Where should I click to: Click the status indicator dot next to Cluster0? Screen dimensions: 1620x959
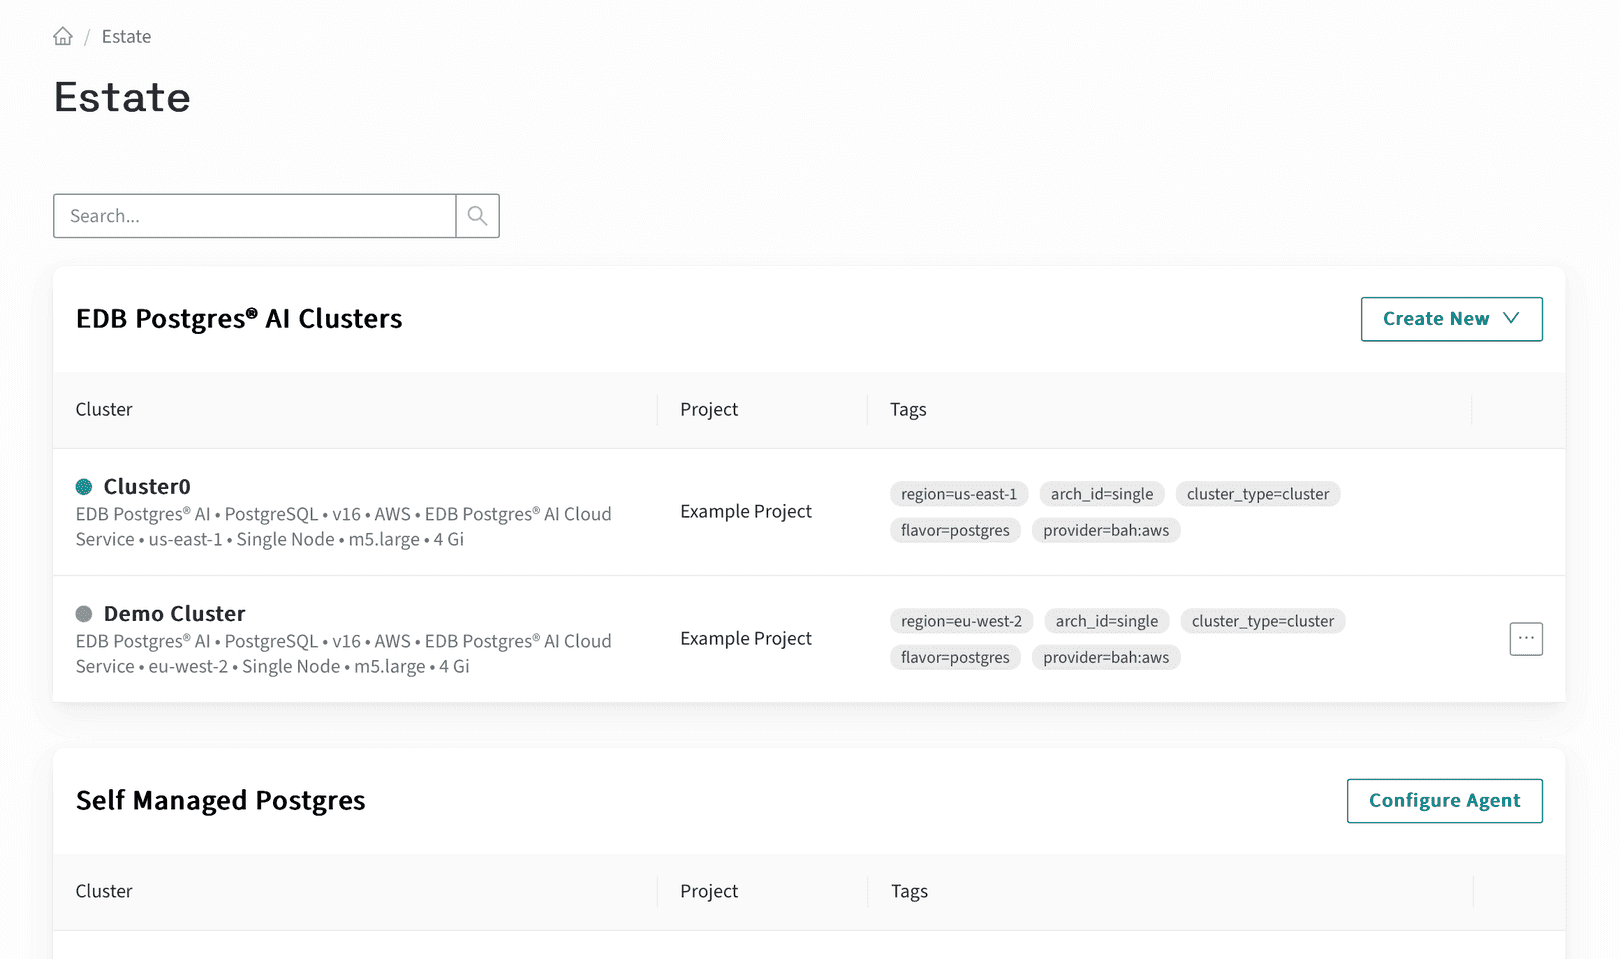point(84,486)
